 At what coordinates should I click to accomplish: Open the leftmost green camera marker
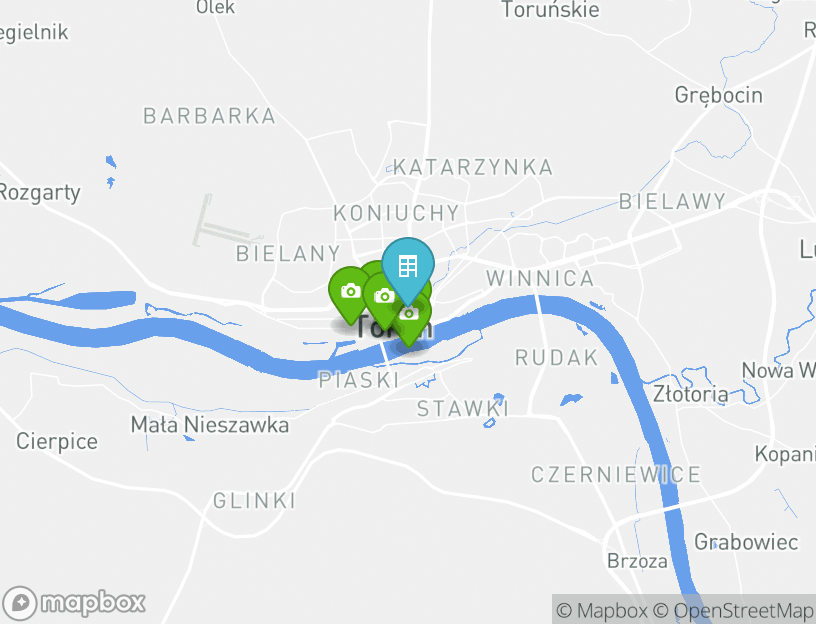click(x=348, y=291)
